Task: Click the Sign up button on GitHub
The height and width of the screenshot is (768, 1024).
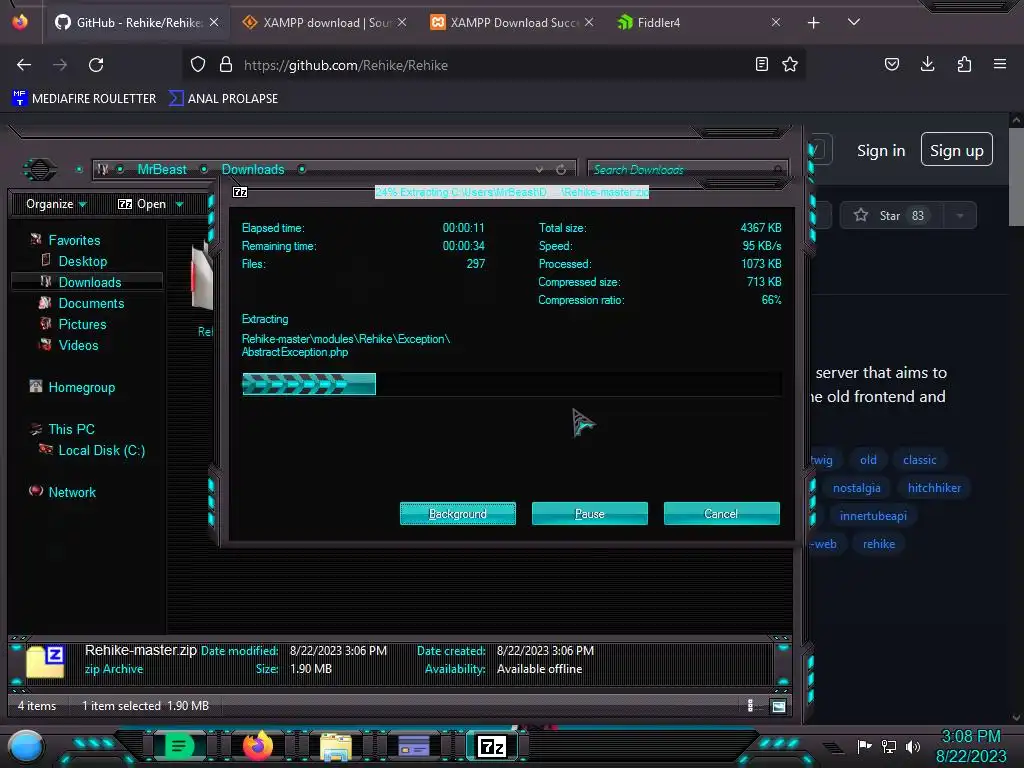Action: pyautogui.click(x=956, y=150)
